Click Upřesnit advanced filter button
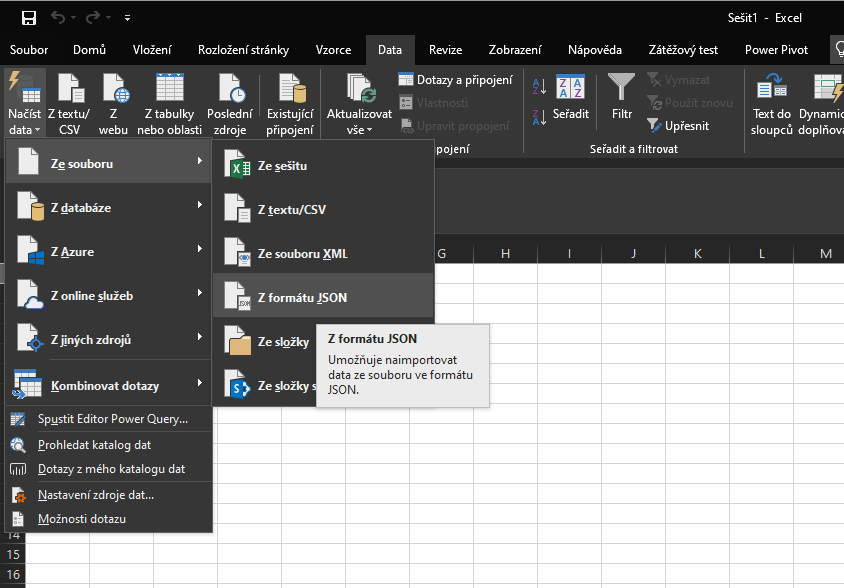 click(x=678, y=125)
